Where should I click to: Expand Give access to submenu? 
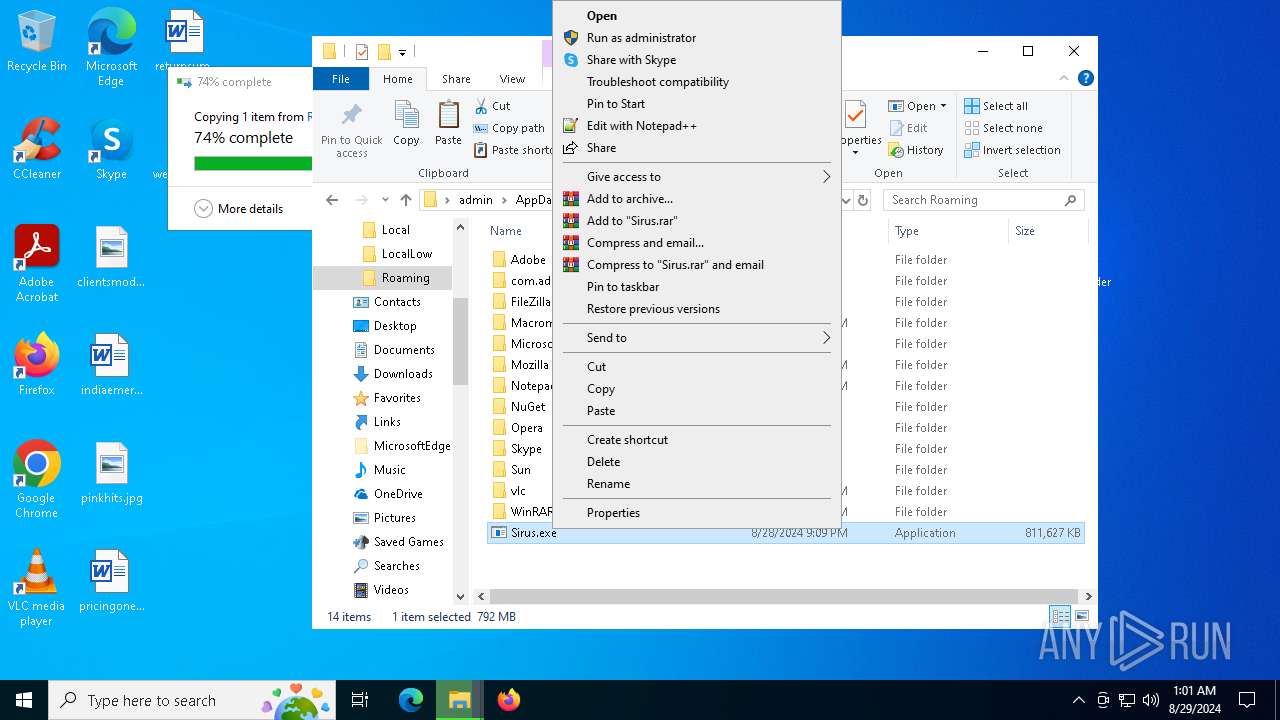tap(696, 177)
